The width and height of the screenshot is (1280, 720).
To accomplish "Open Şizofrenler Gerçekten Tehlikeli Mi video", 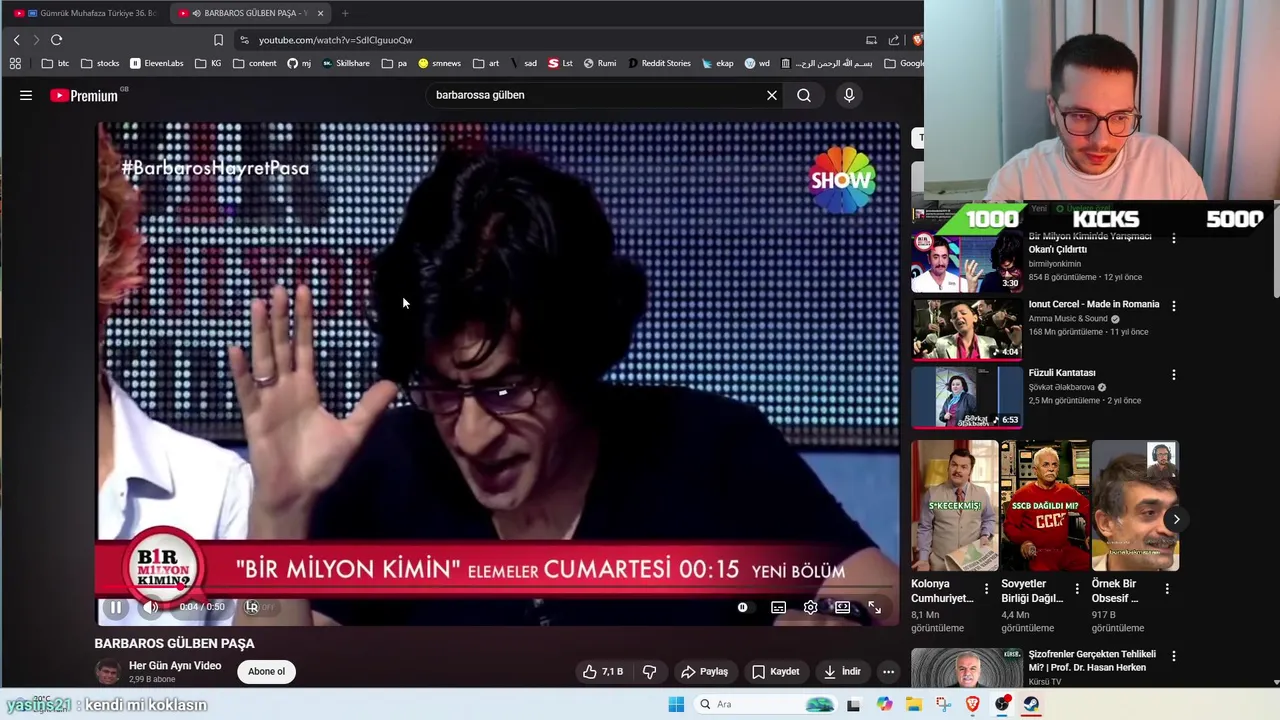I will tap(1092, 661).
